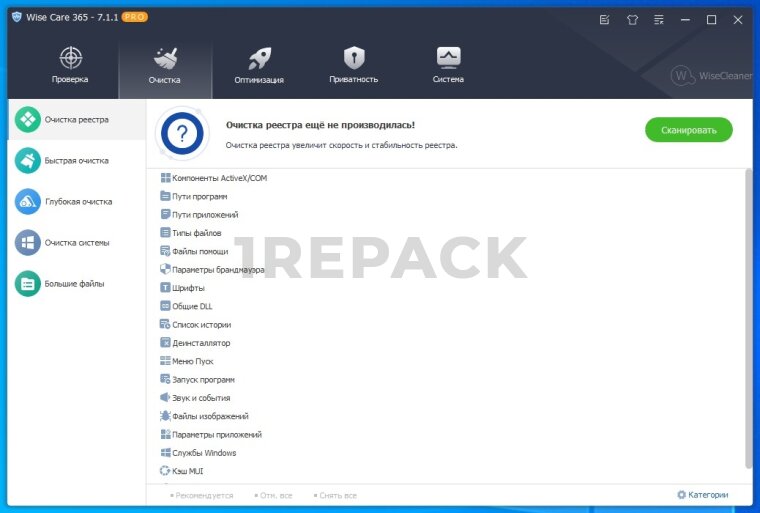Click the blue question mark status icon
Viewport: 760px width, 513px height.
(185, 134)
